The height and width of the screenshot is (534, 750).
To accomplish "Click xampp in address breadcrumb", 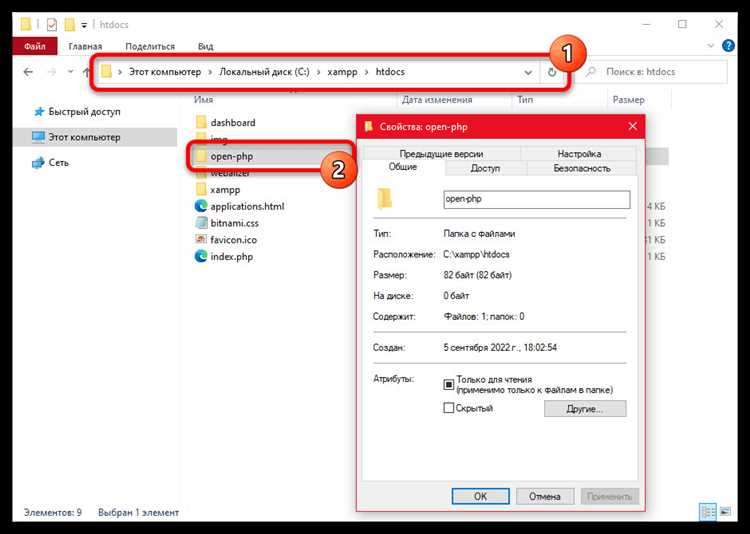I will pyautogui.click(x=342, y=72).
